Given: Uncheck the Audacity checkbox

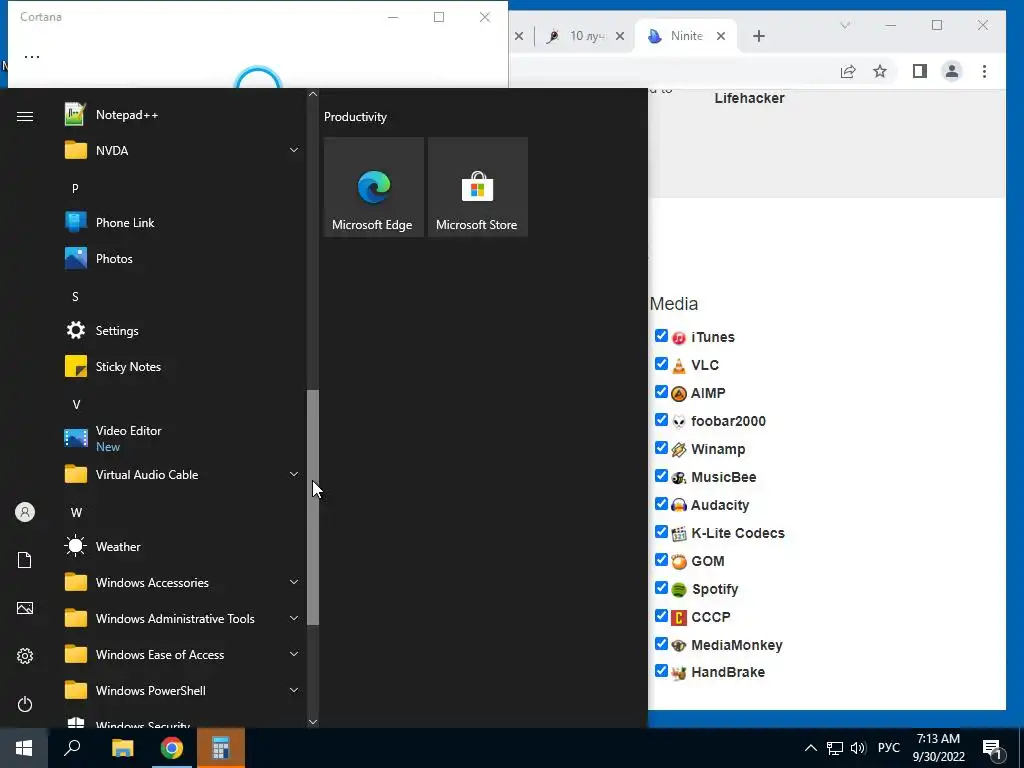Looking at the screenshot, I should pos(662,504).
